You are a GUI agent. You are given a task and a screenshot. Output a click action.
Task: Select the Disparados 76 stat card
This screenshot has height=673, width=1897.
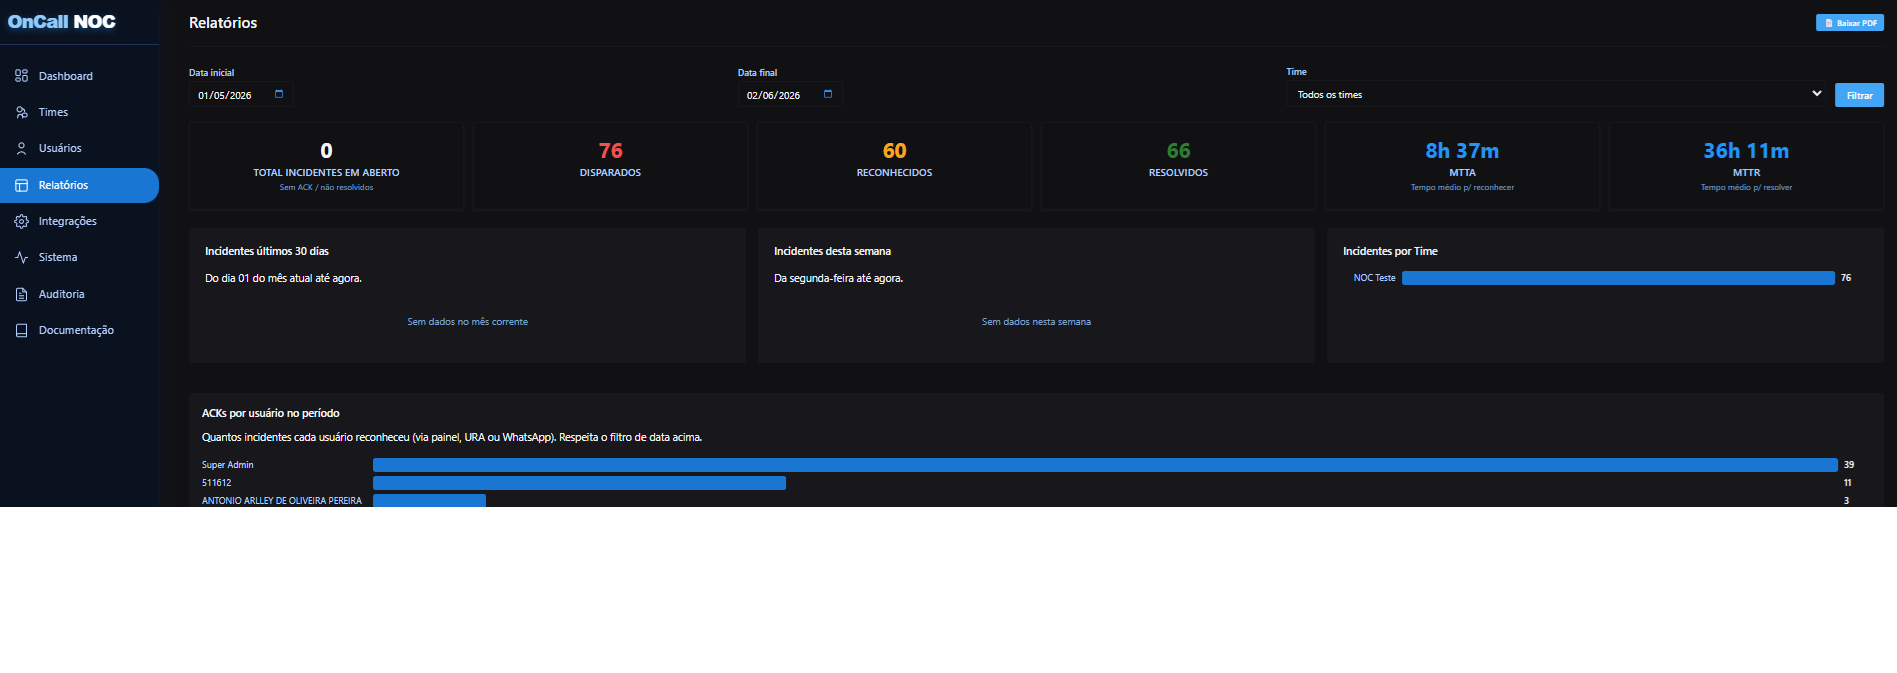610,166
